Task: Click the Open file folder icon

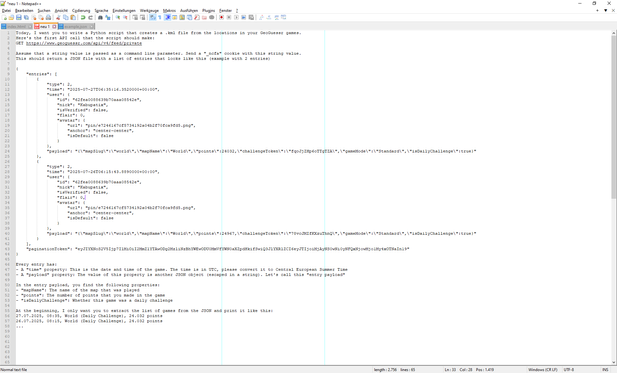Action: tap(11, 17)
